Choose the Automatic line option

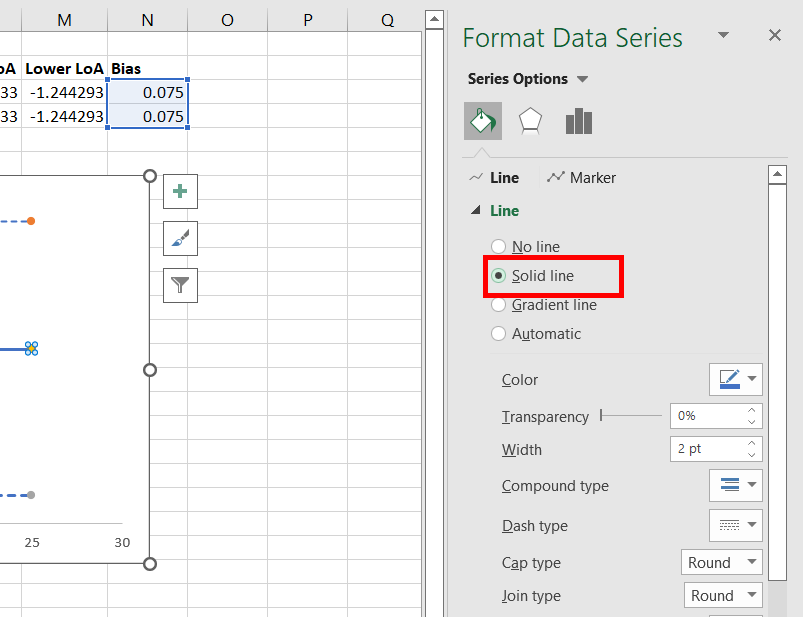point(499,334)
